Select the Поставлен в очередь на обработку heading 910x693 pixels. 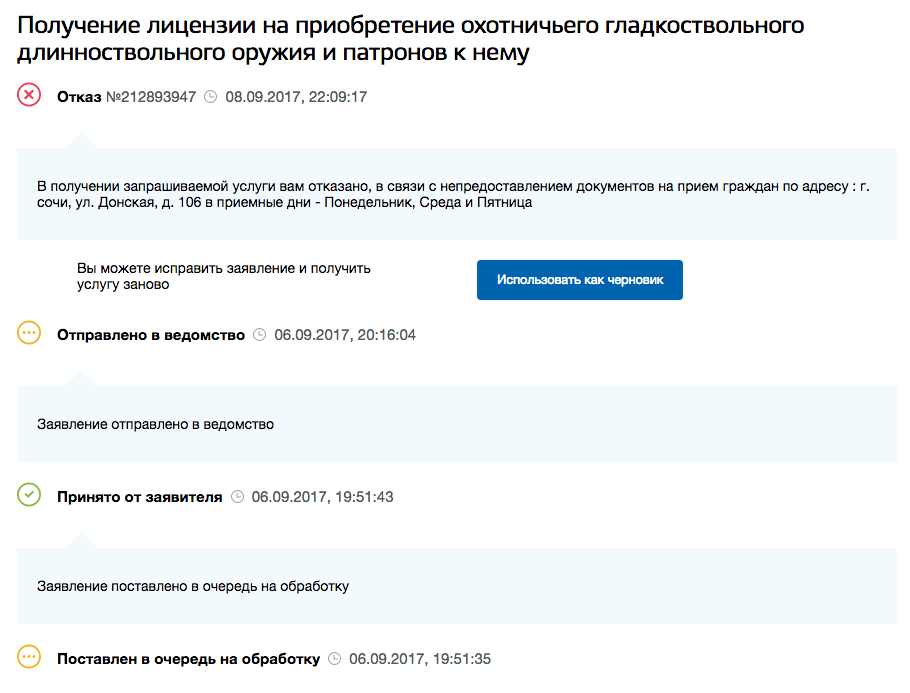188,659
